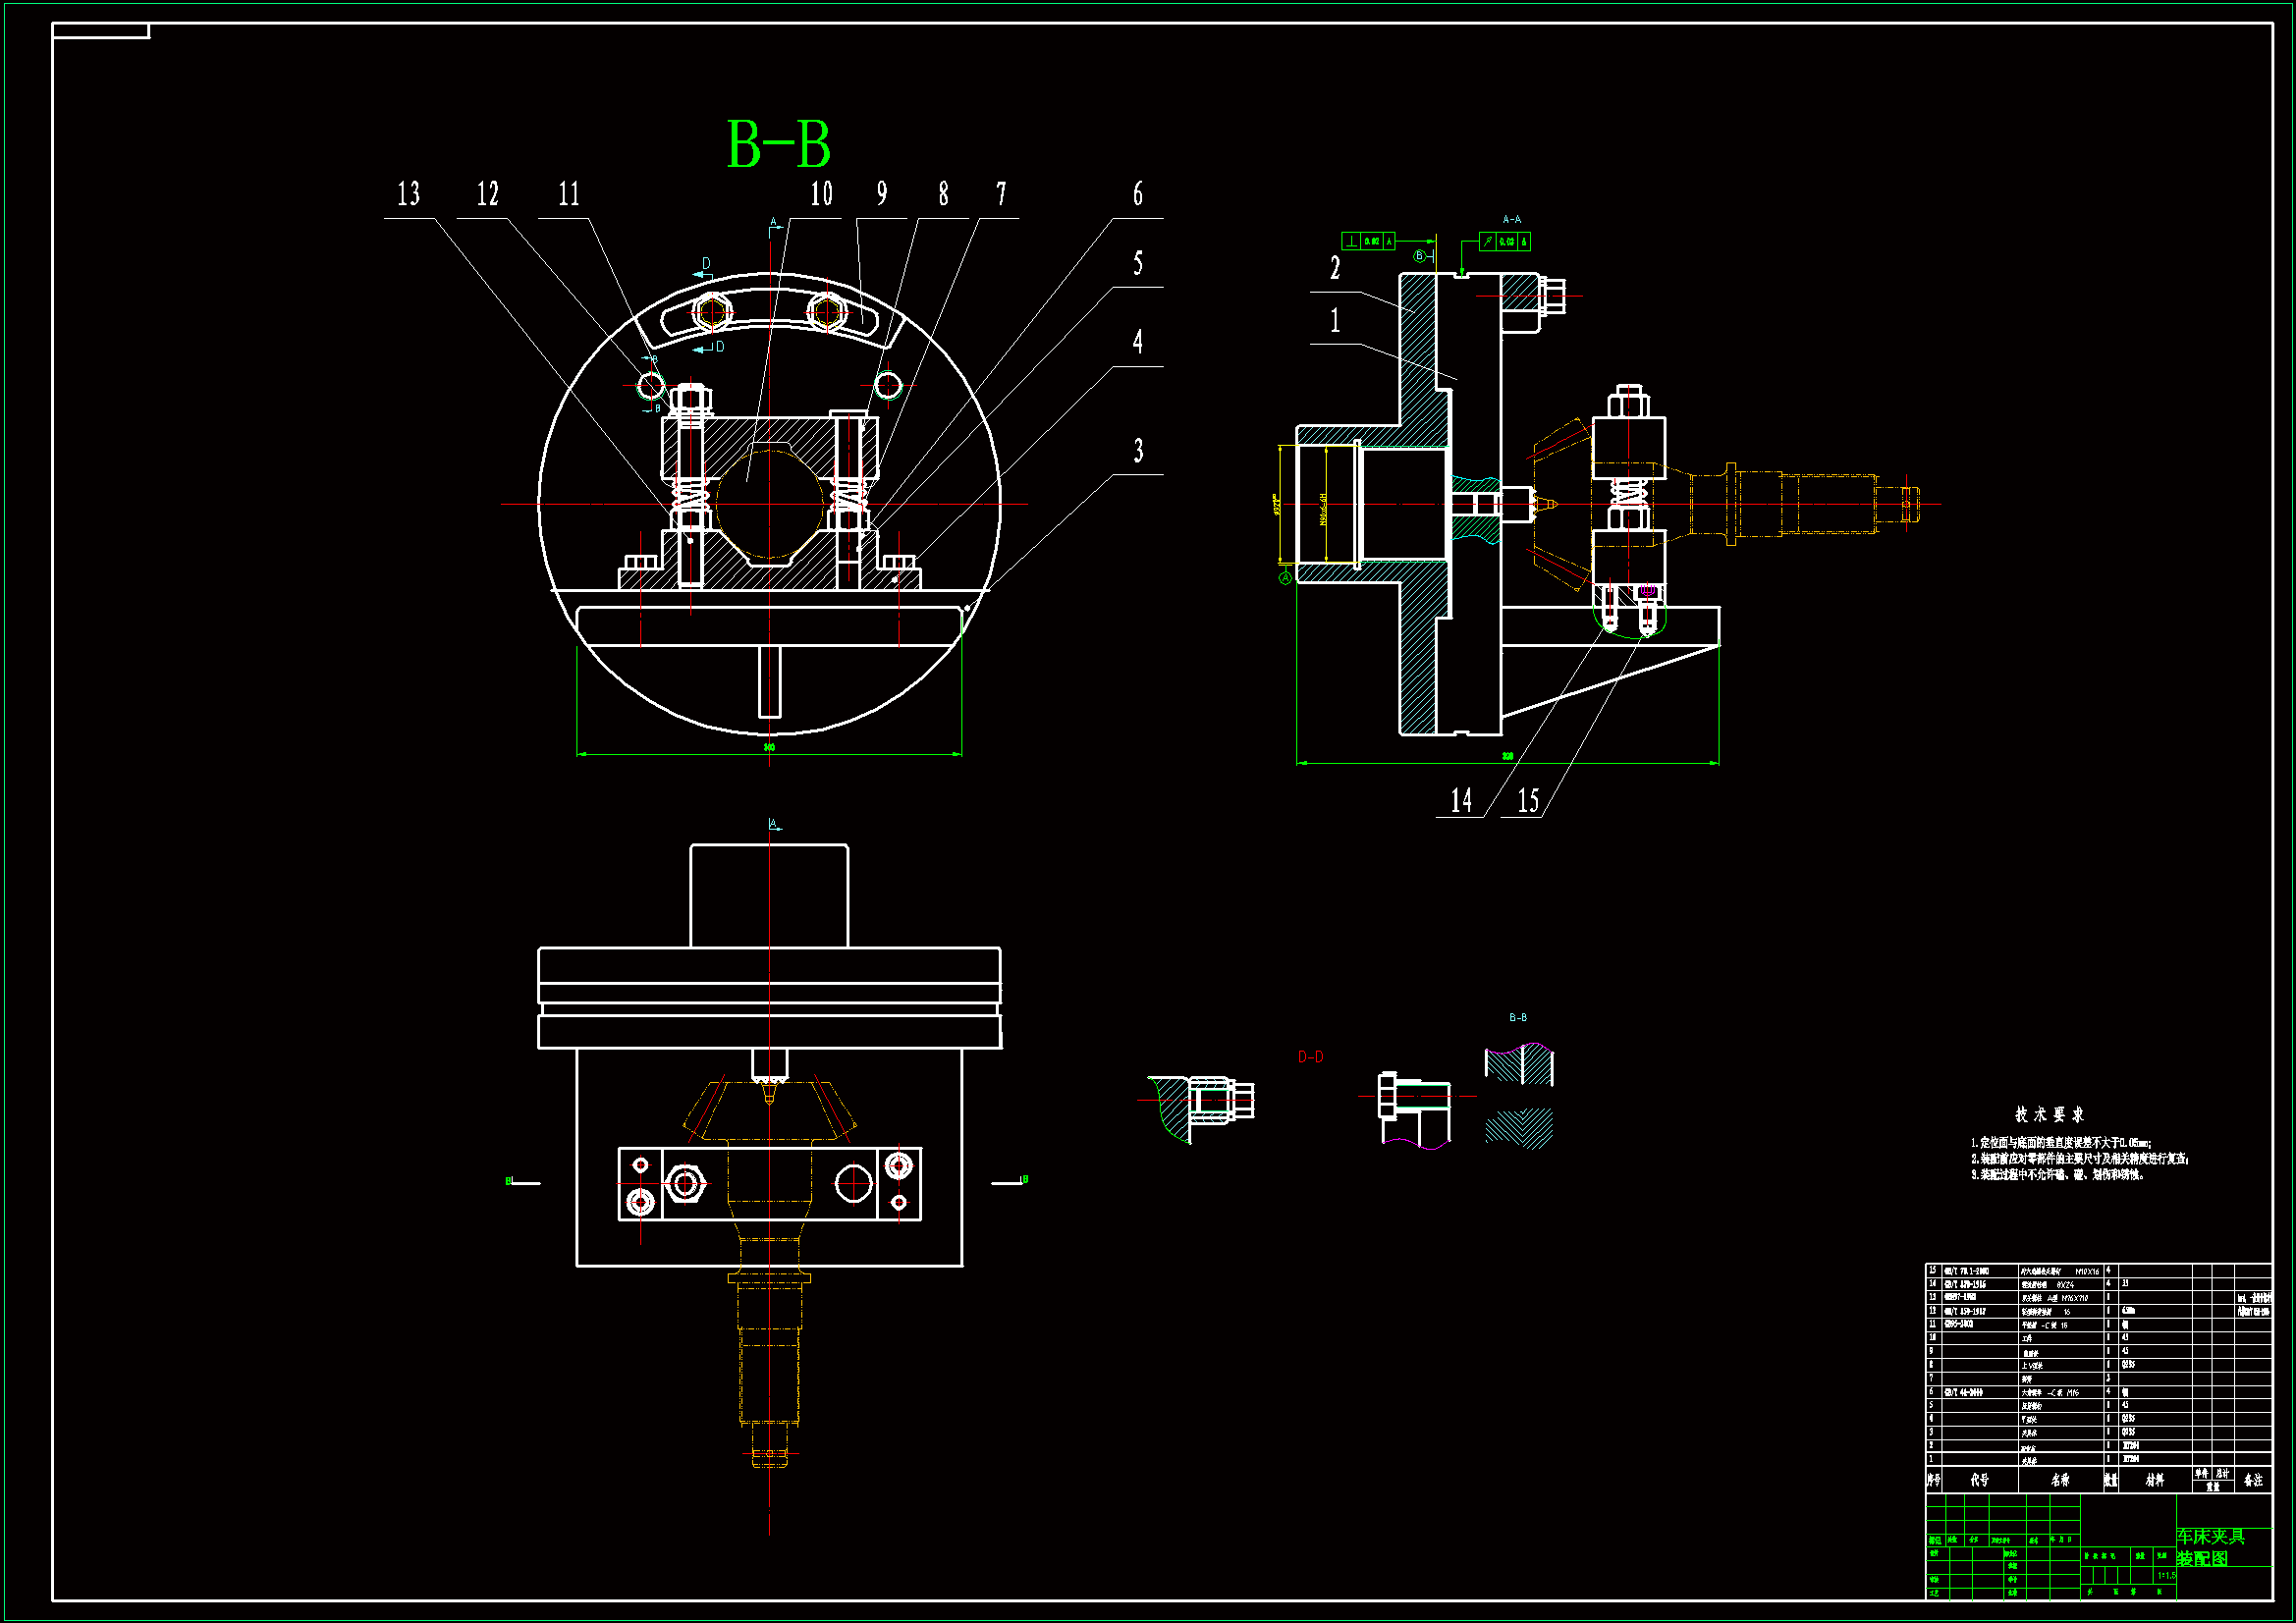Click the 材料 column header in parts list
Image resolution: width=2296 pixels, height=1623 pixels.
pyautogui.click(x=2154, y=1480)
